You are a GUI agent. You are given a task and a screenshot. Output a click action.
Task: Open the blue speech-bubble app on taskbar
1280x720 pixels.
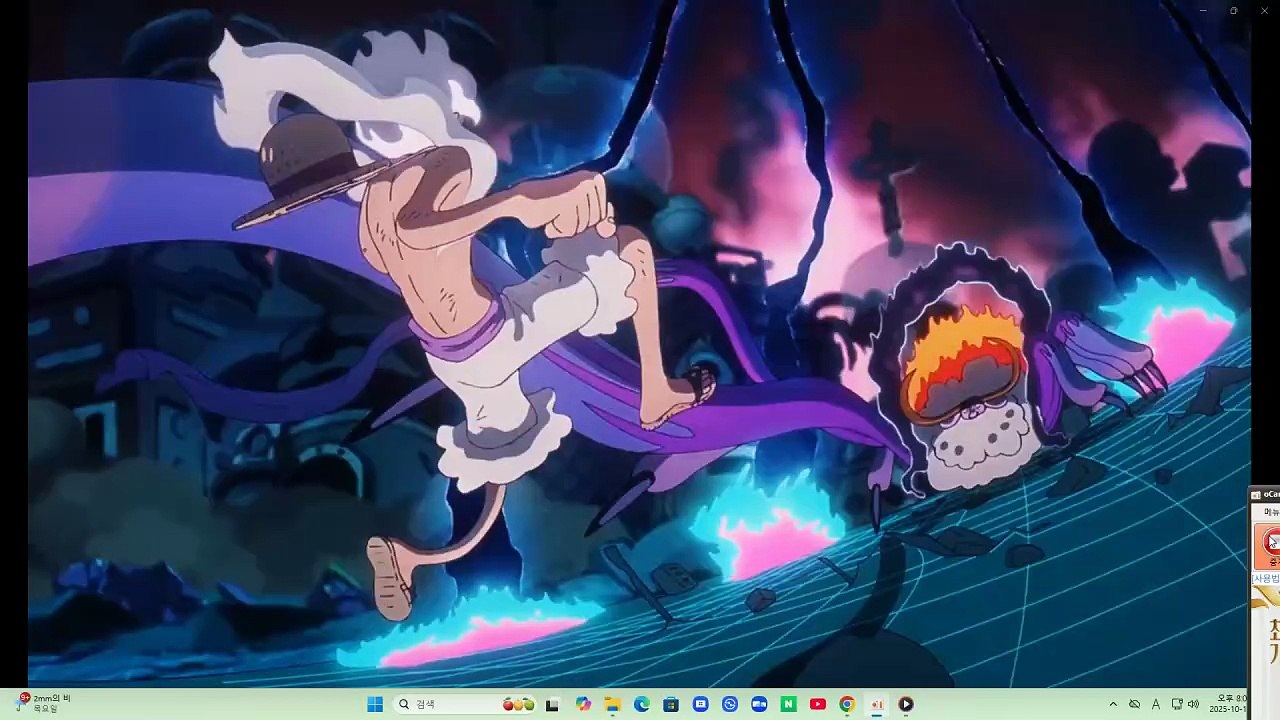[x=700, y=704]
